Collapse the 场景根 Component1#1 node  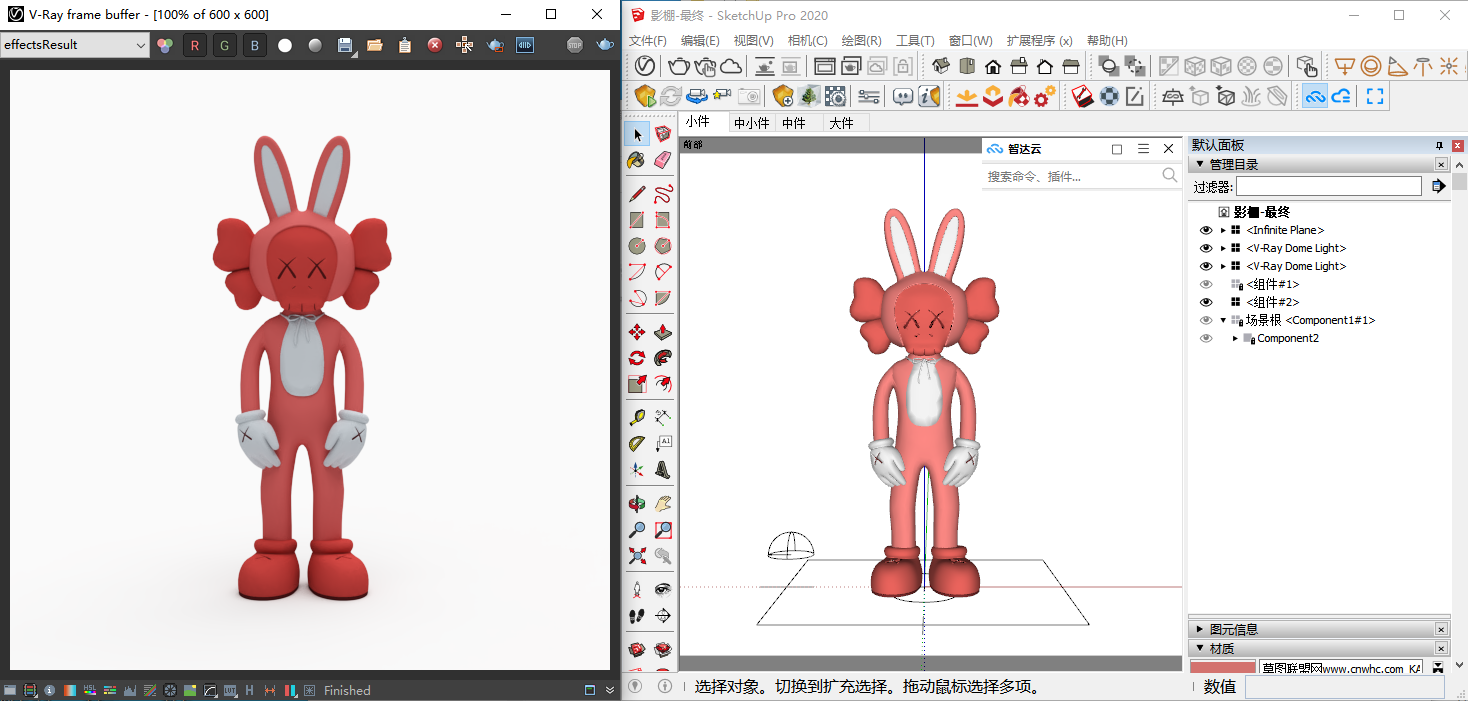1223,320
